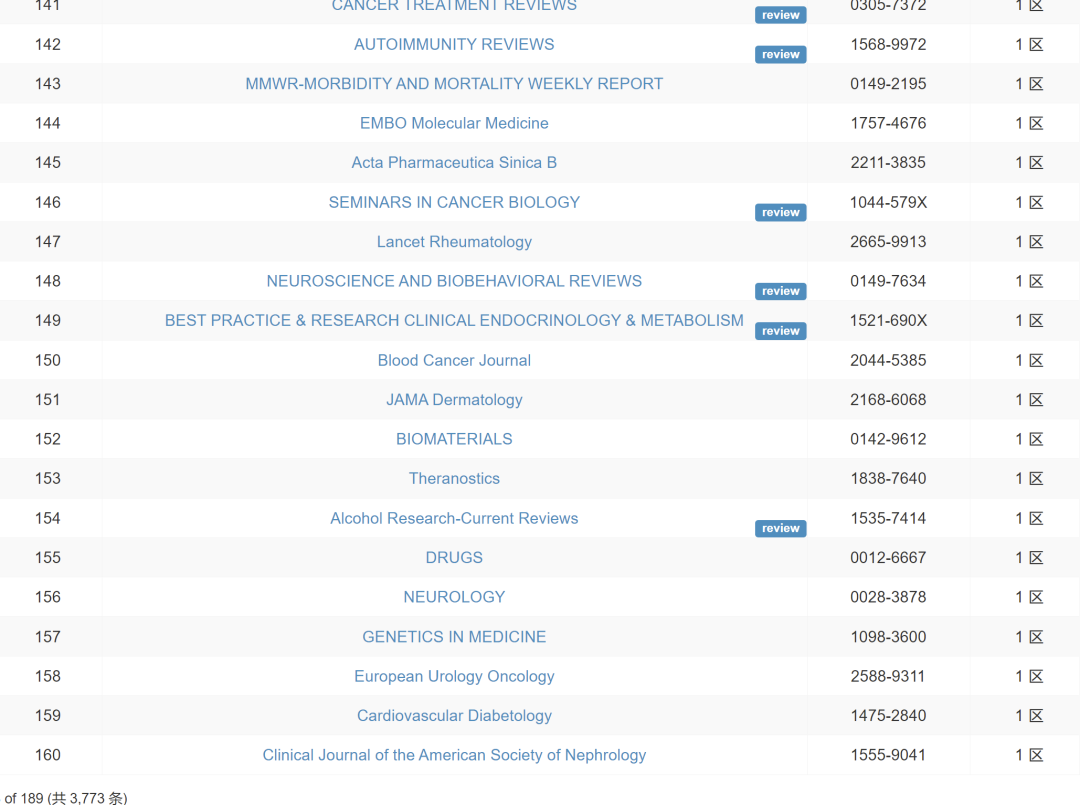Click the 1区 tier for Cardiovascular Diabetology
Viewport: 1080px width, 805px height.
pos(1029,715)
